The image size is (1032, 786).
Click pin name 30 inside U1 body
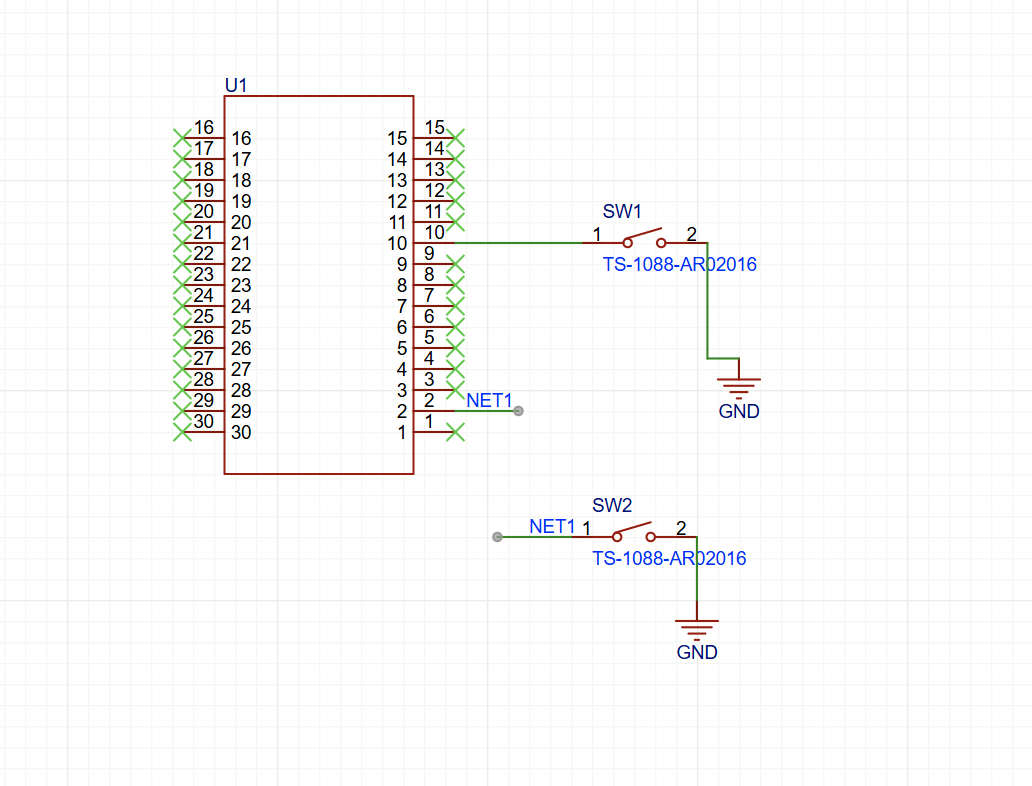pyautogui.click(x=241, y=432)
